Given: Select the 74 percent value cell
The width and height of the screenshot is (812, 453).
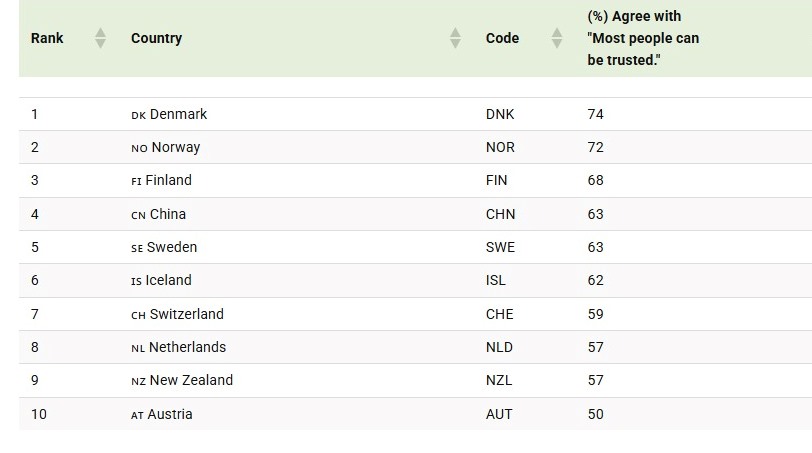Looking at the screenshot, I should pos(596,114).
